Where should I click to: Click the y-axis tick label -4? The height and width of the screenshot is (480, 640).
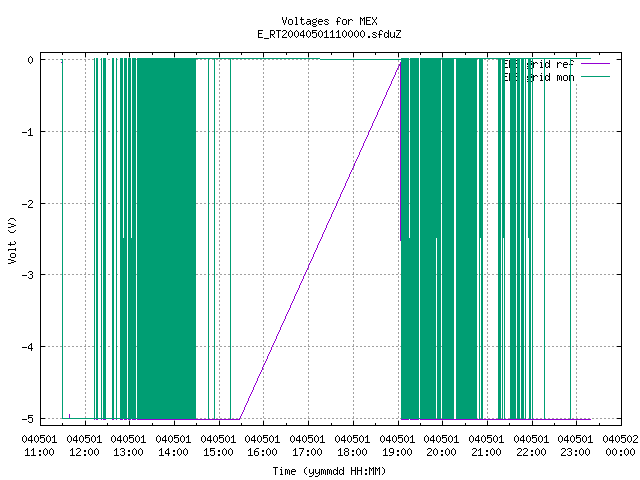point(28,347)
